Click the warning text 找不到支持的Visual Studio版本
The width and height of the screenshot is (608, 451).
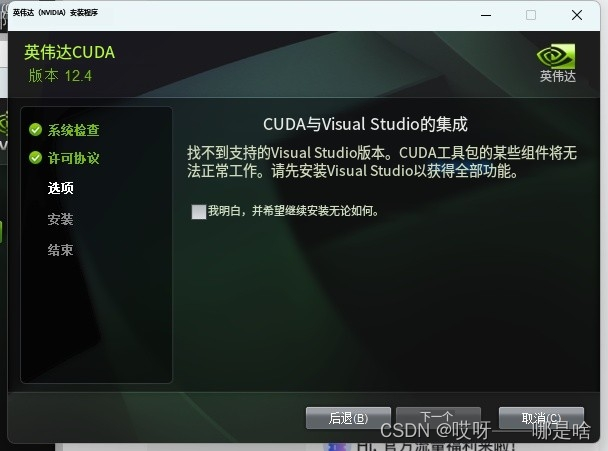pyautogui.click(x=289, y=153)
